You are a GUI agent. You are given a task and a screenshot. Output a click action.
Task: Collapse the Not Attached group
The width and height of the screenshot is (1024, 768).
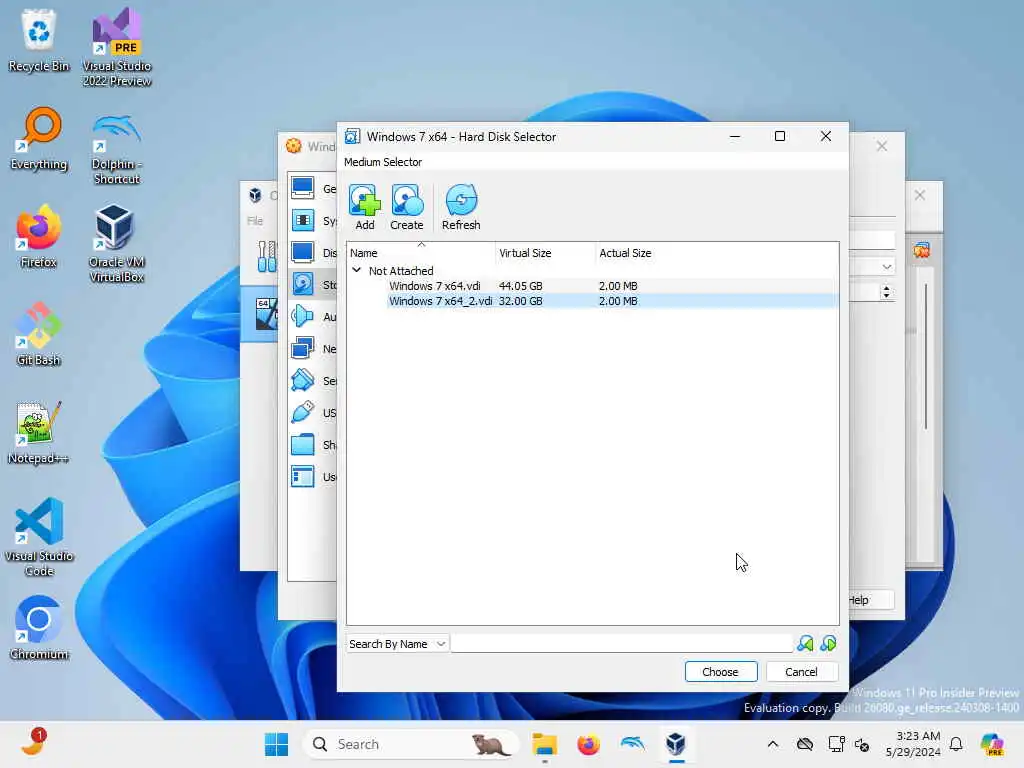pos(357,270)
